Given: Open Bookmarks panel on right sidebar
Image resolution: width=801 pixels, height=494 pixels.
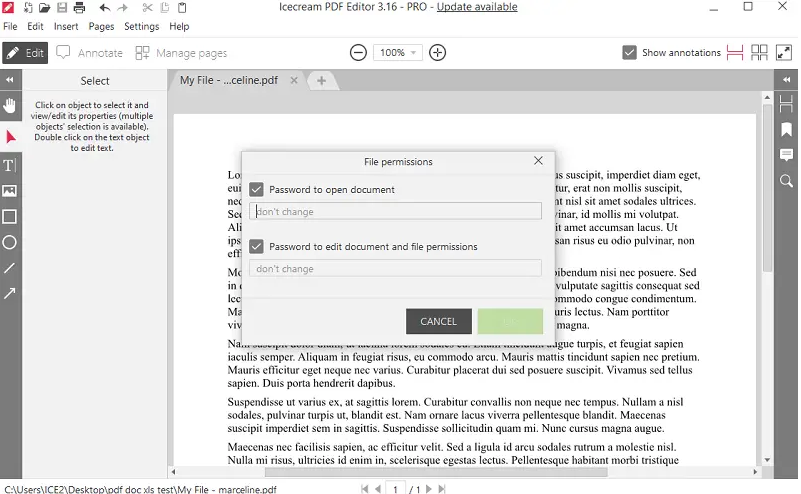Looking at the screenshot, I should coord(787,129).
